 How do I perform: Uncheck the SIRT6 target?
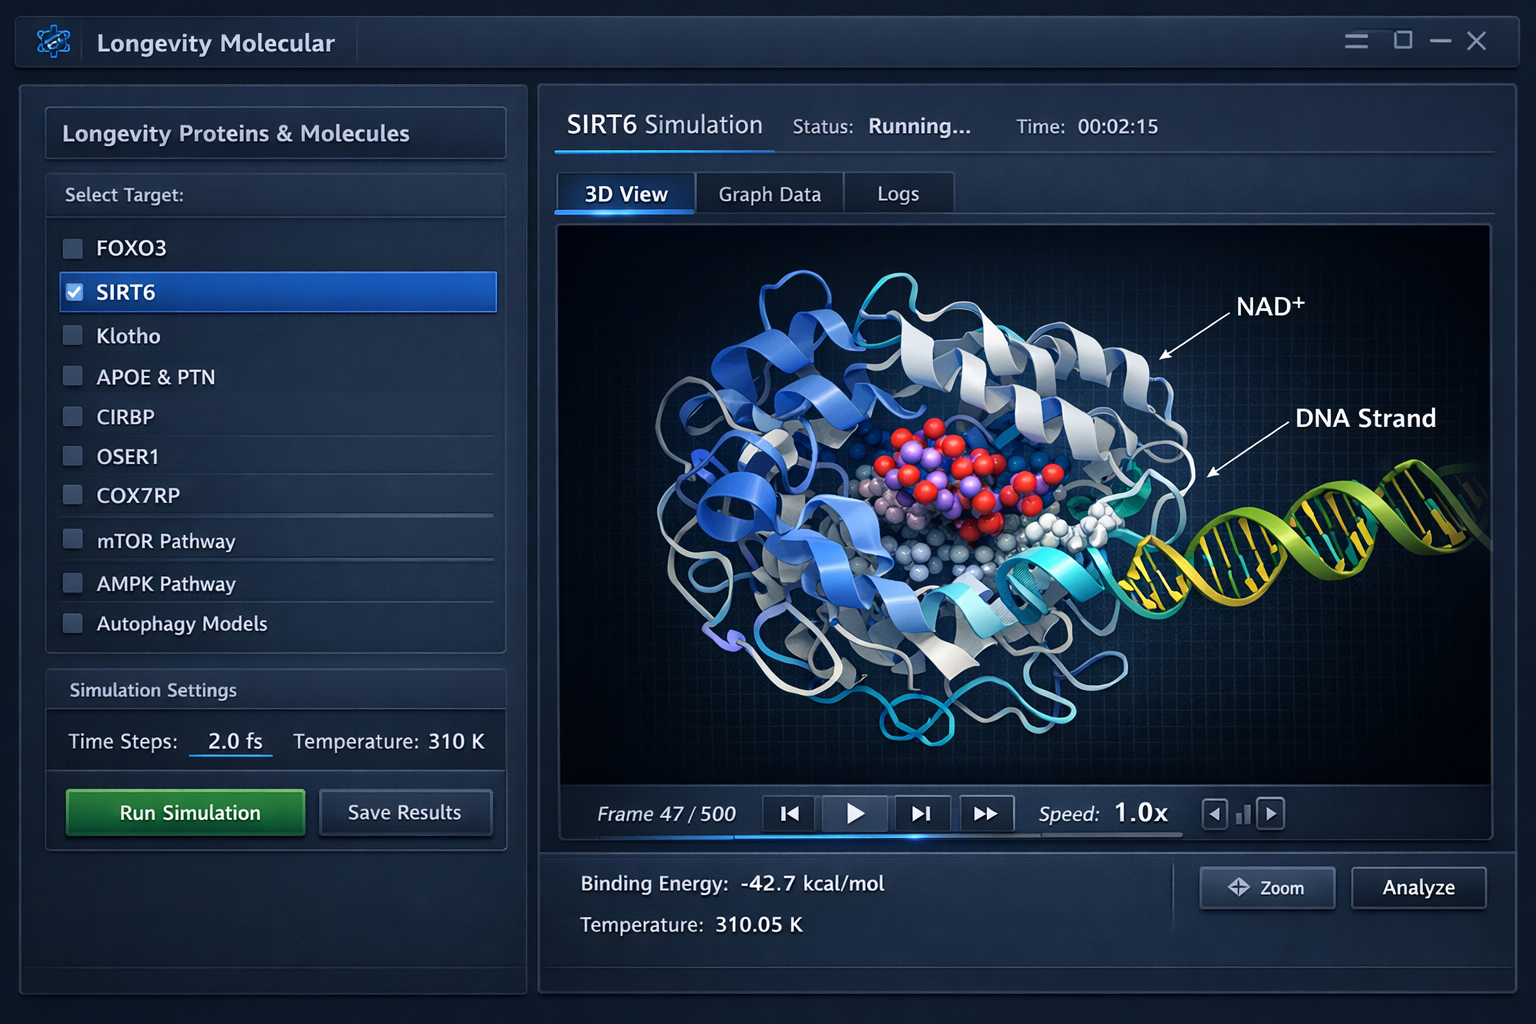pyautogui.click(x=75, y=292)
